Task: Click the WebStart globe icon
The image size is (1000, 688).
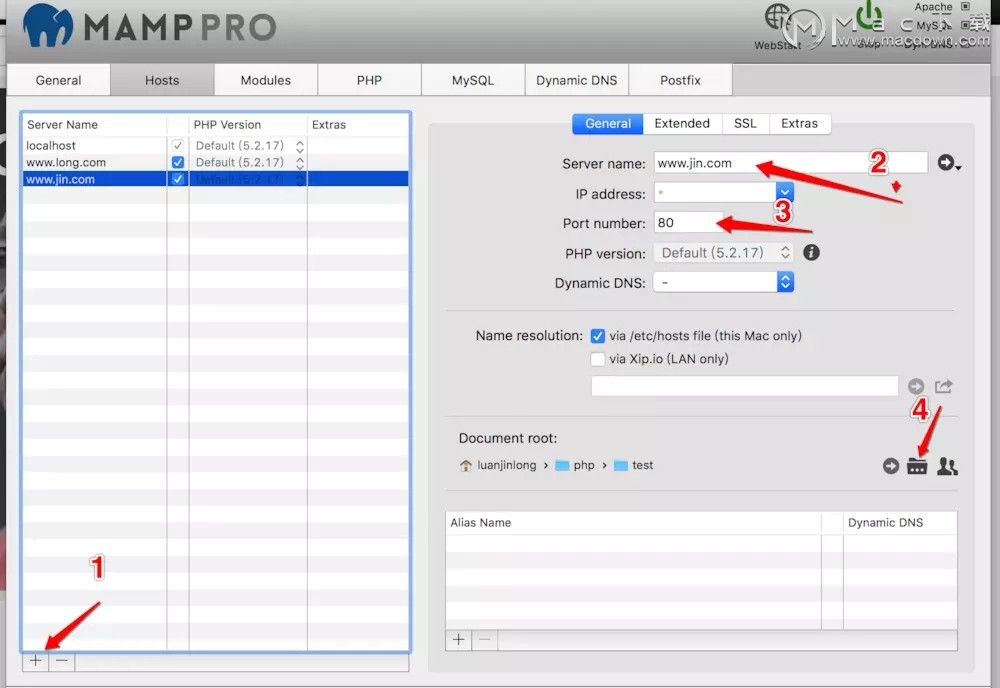Action: 777,17
